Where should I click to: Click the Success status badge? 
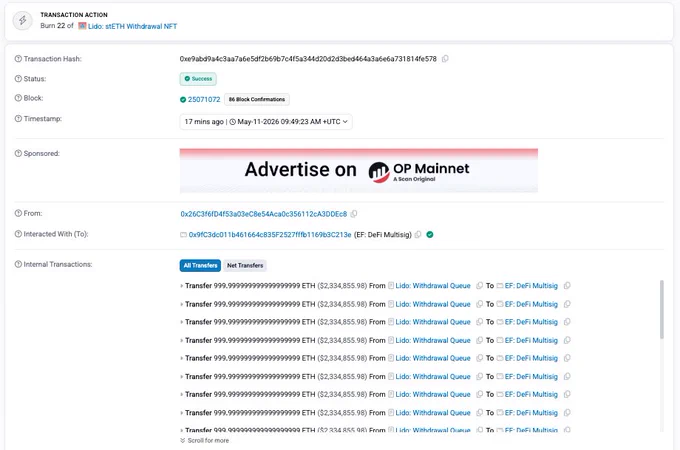pos(198,79)
